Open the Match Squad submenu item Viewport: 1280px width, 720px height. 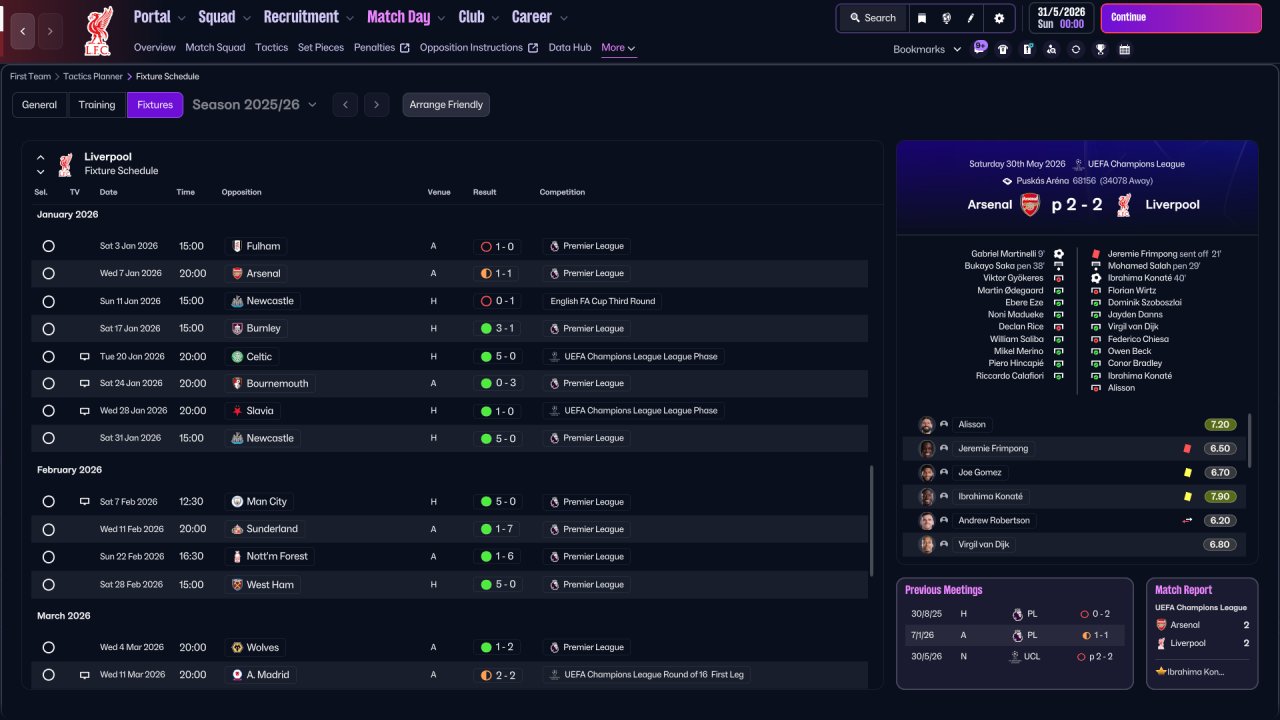[x=215, y=48]
